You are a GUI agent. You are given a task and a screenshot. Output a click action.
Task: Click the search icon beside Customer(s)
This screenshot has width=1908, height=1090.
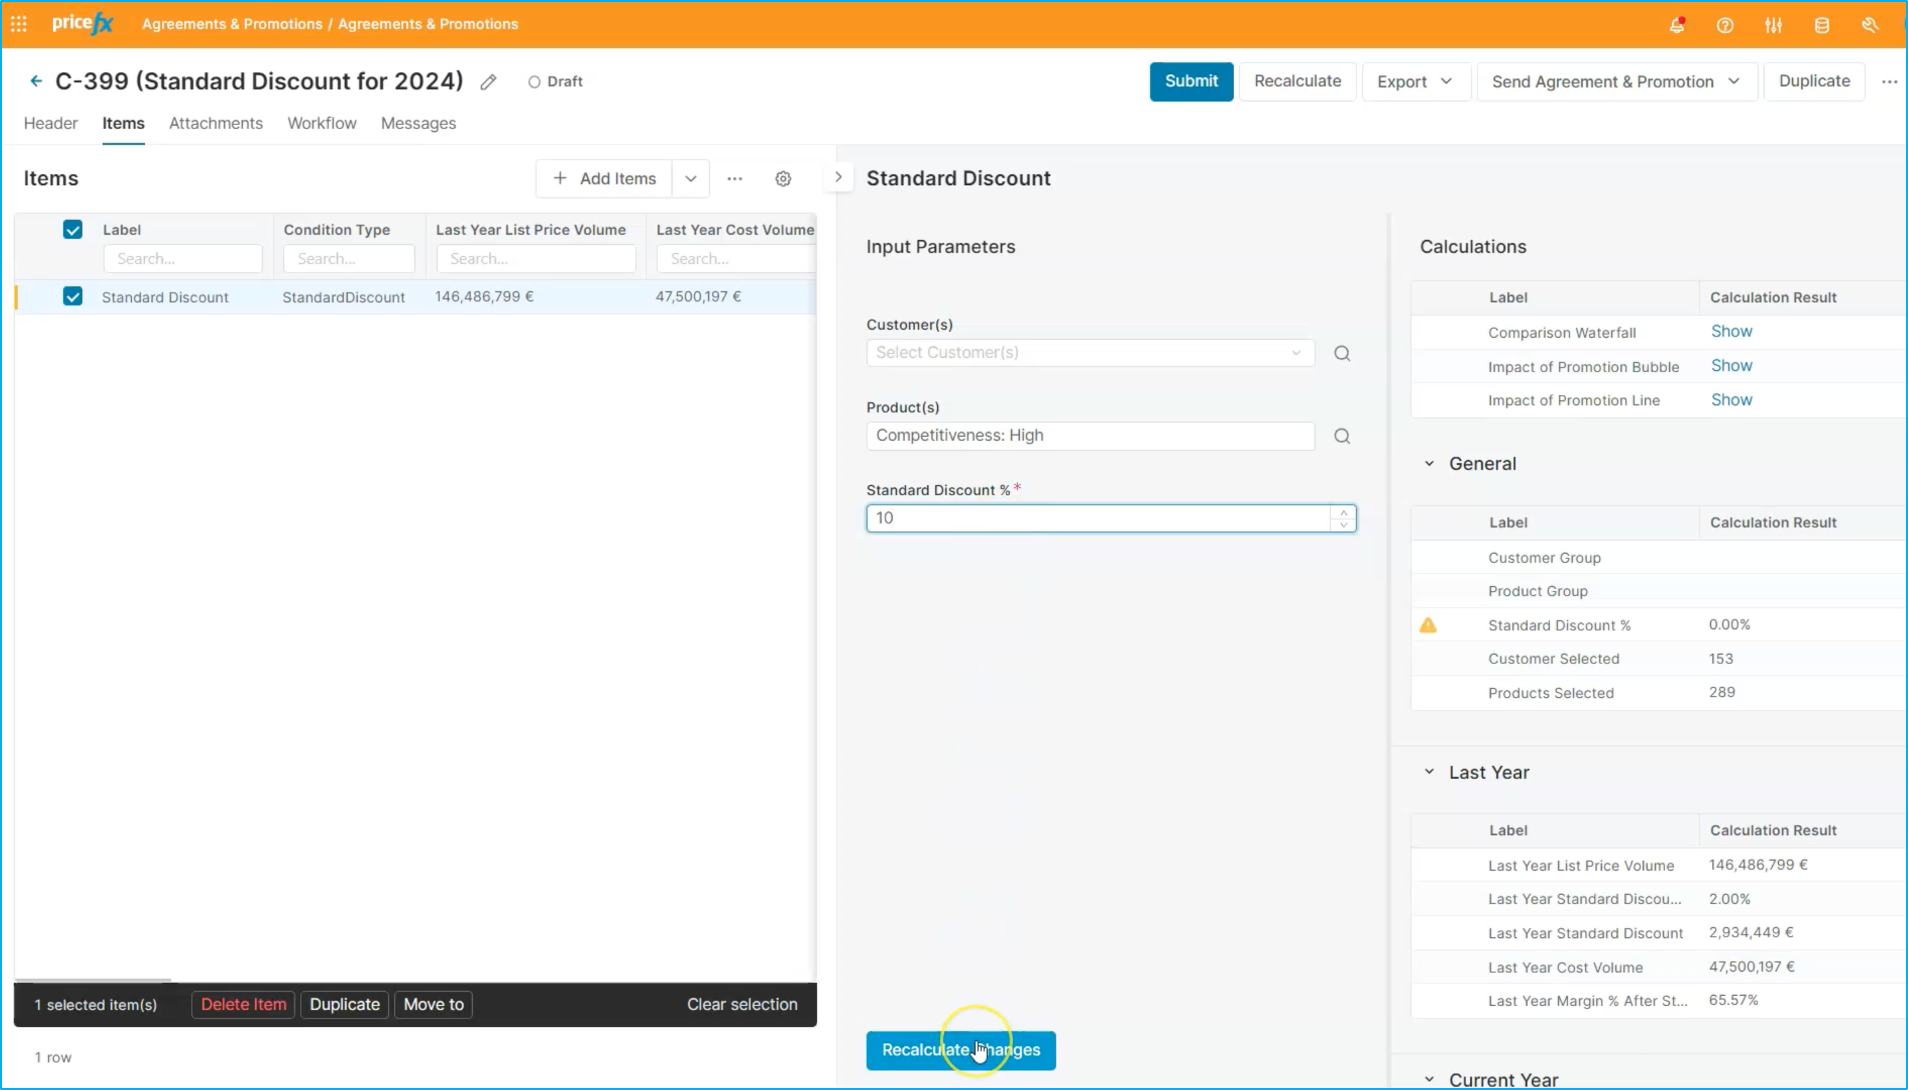pyautogui.click(x=1342, y=353)
